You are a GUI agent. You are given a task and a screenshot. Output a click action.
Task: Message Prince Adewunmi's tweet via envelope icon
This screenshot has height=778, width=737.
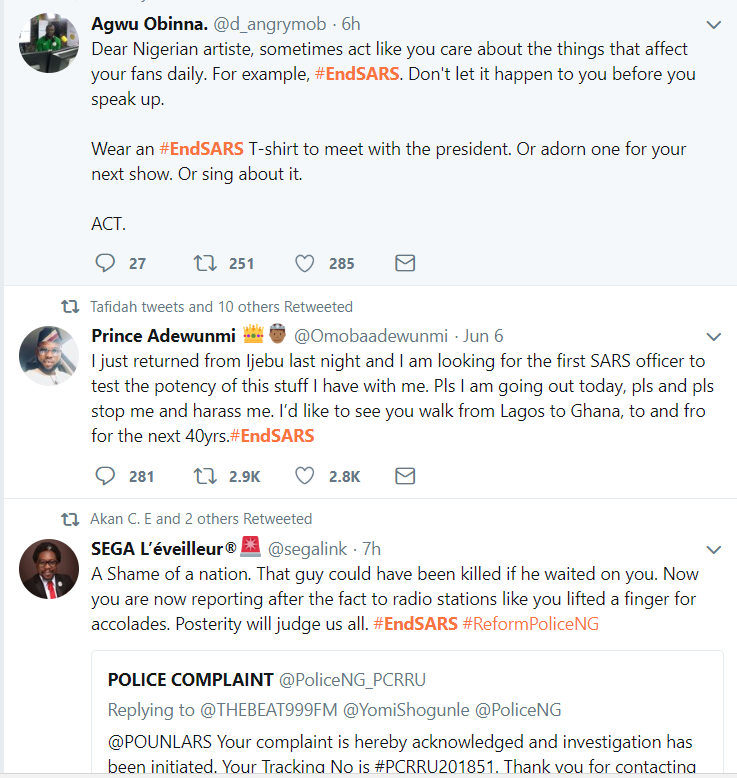click(405, 475)
